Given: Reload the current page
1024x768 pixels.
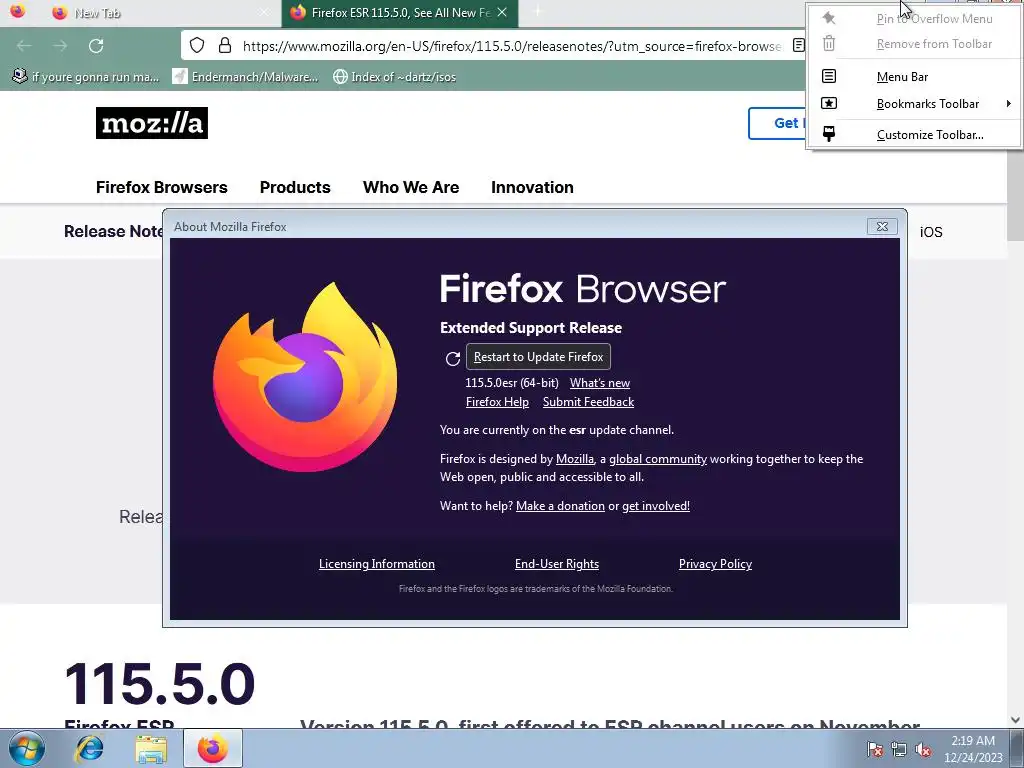Looking at the screenshot, I should pyautogui.click(x=96, y=46).
